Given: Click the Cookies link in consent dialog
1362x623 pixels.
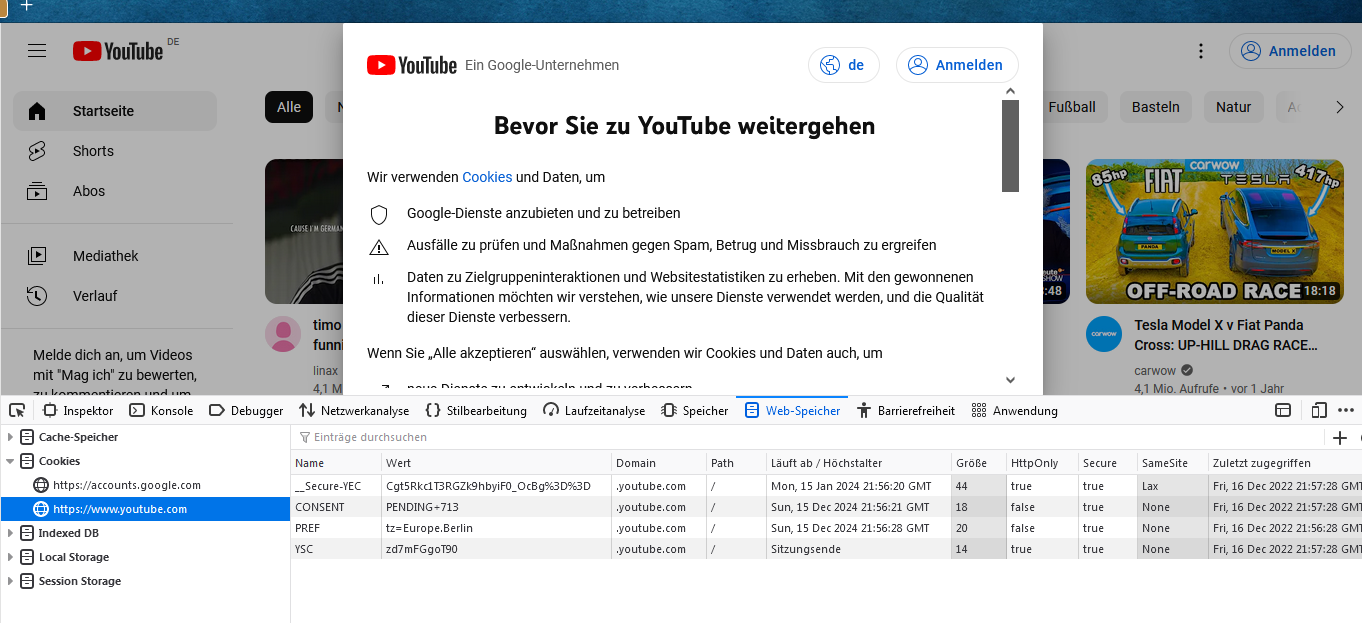Looking at the screenshot, I should [x=487, y=177].
